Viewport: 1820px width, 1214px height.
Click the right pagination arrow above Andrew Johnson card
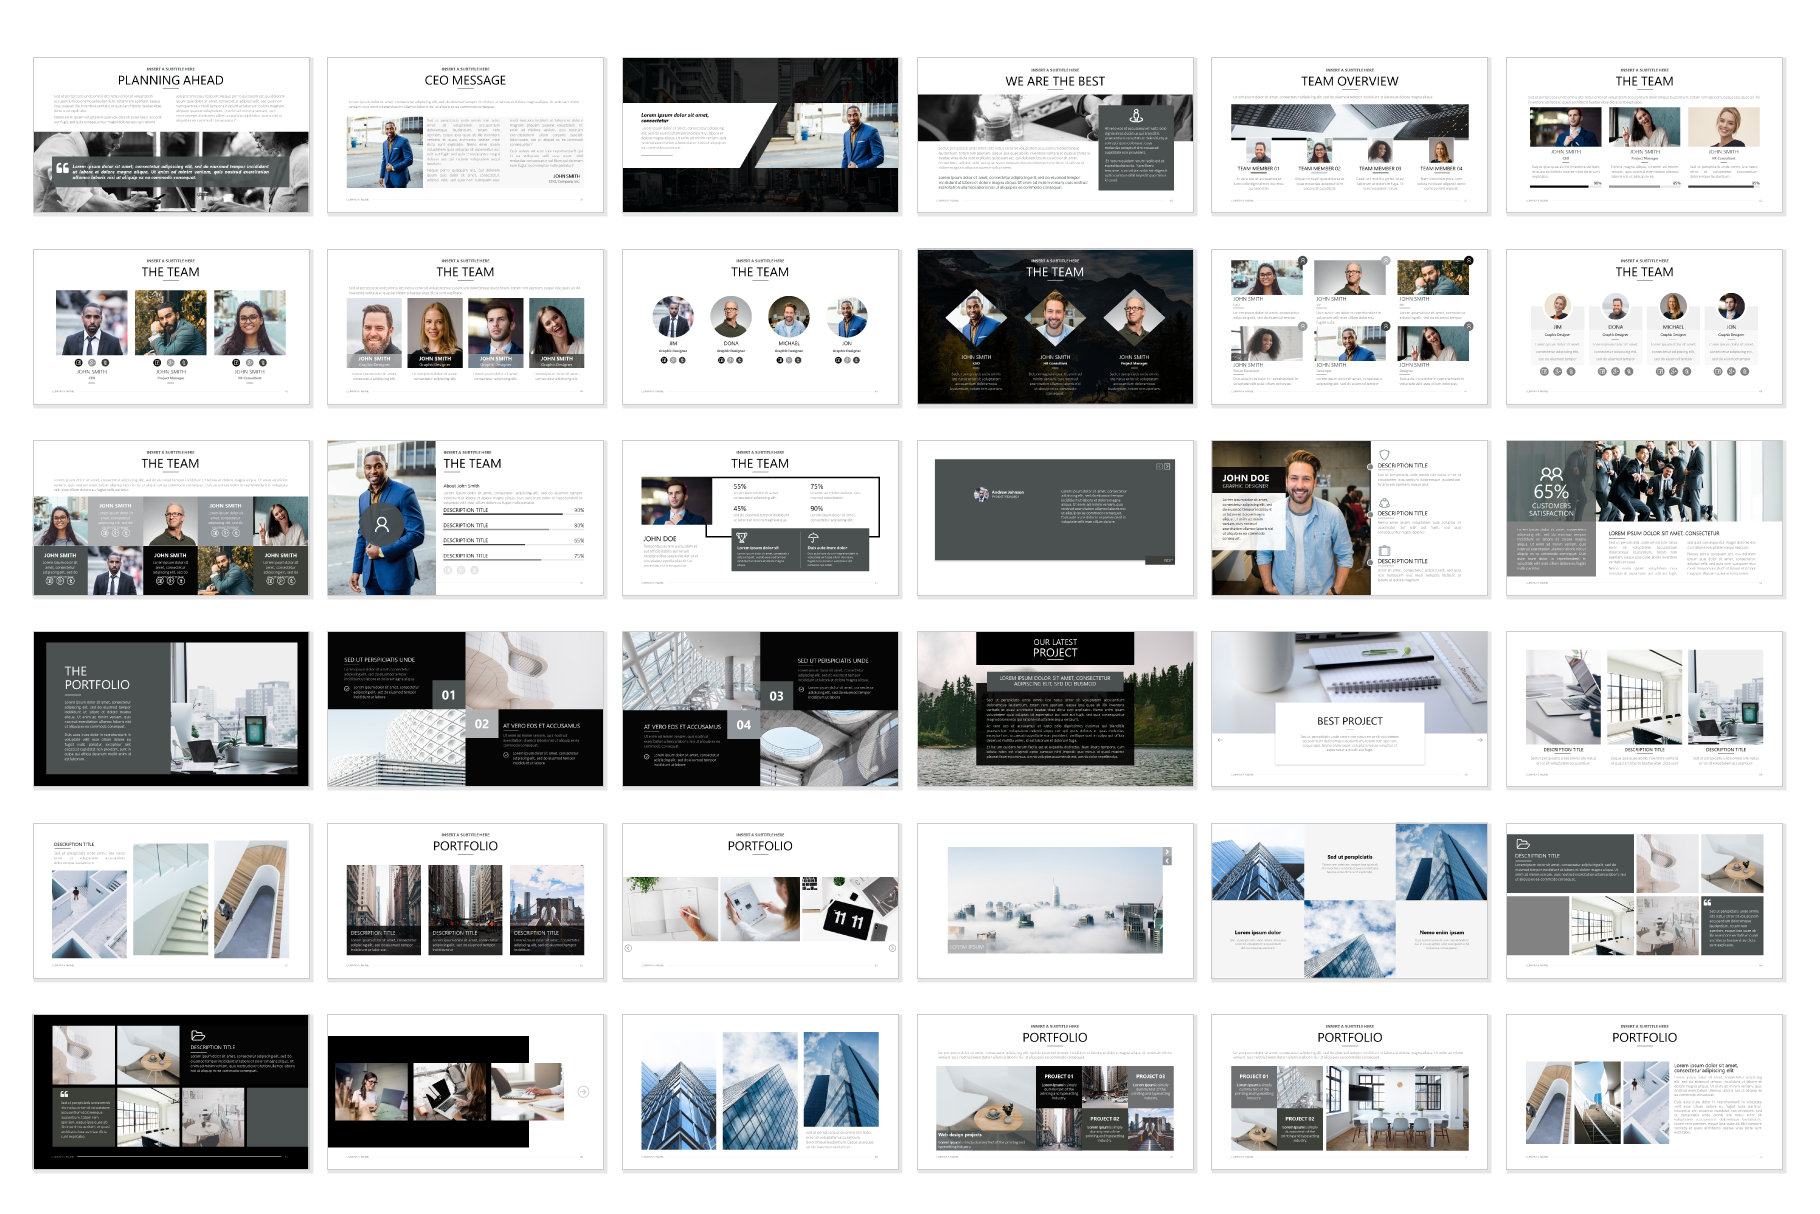pyautogui.click(x=1167, y=467)
